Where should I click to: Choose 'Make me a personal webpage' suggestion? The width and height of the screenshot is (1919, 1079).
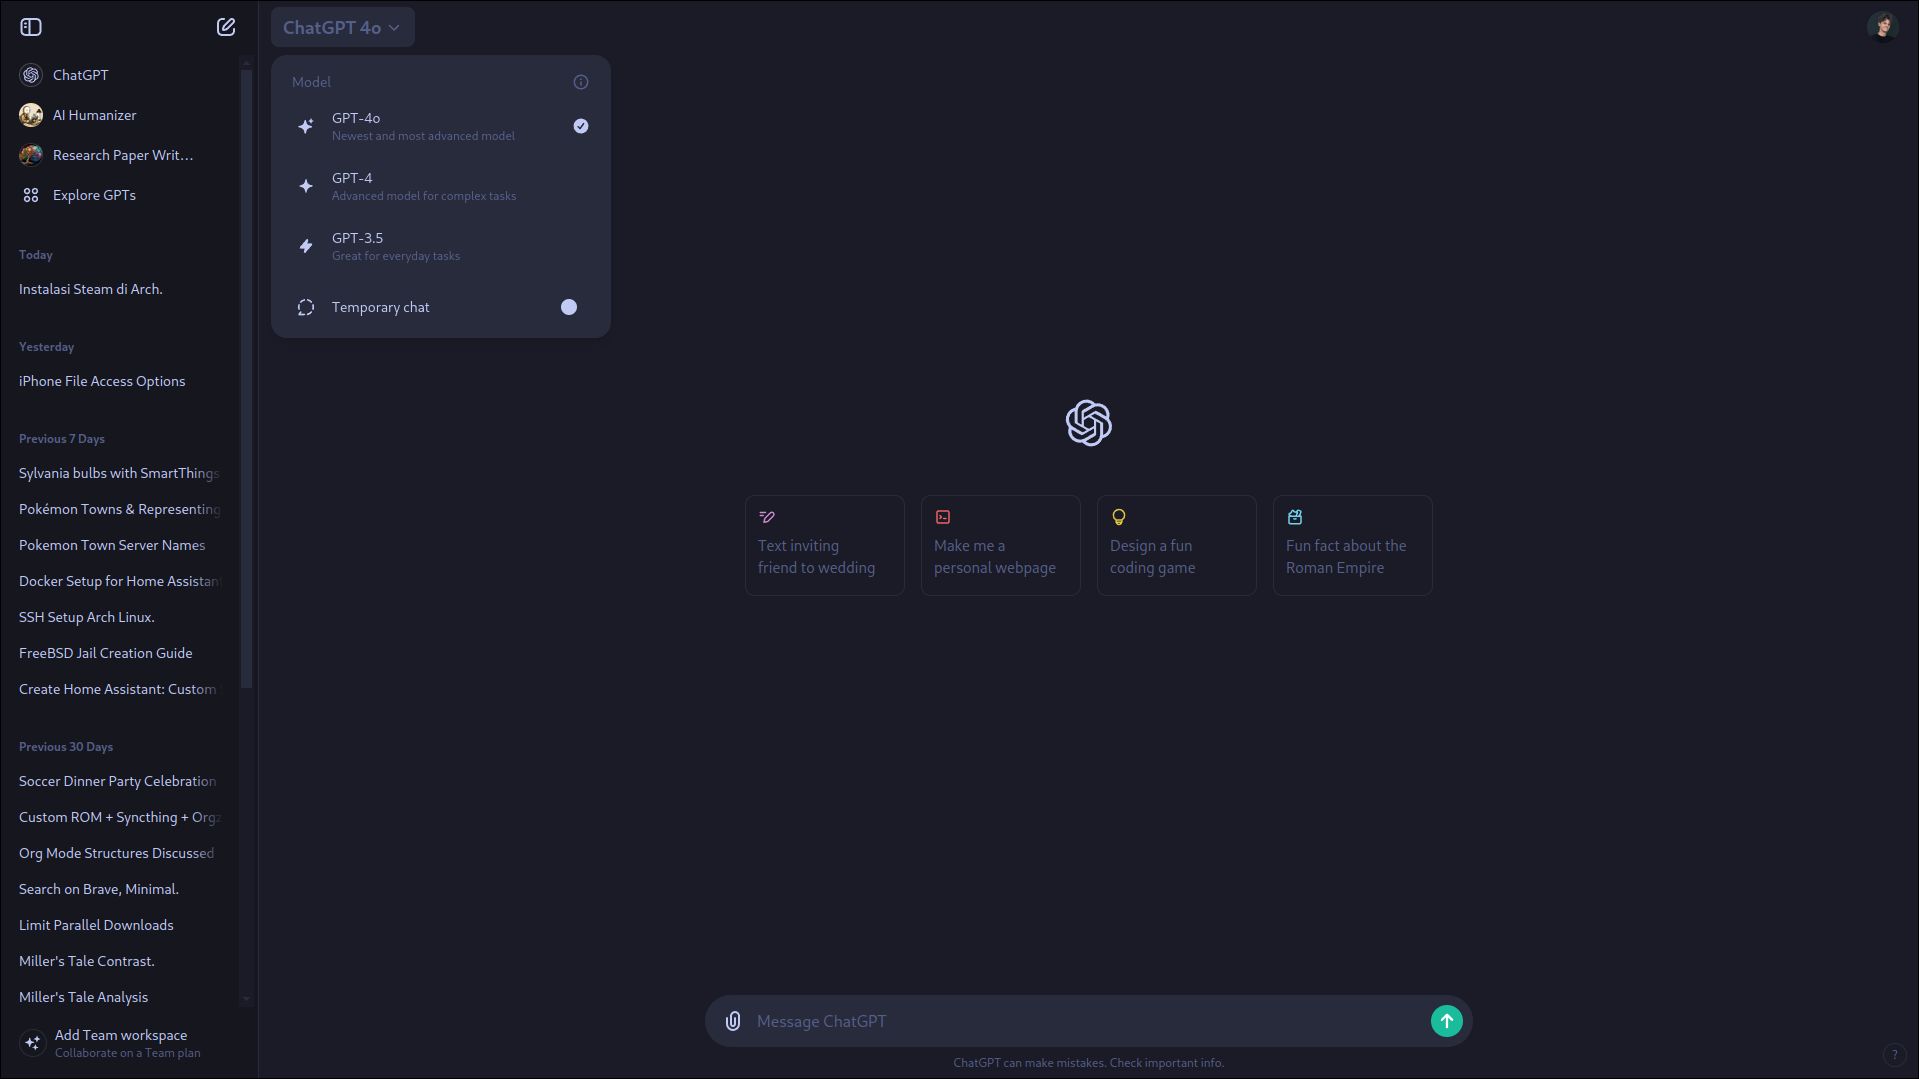(x=1001, y=545)
